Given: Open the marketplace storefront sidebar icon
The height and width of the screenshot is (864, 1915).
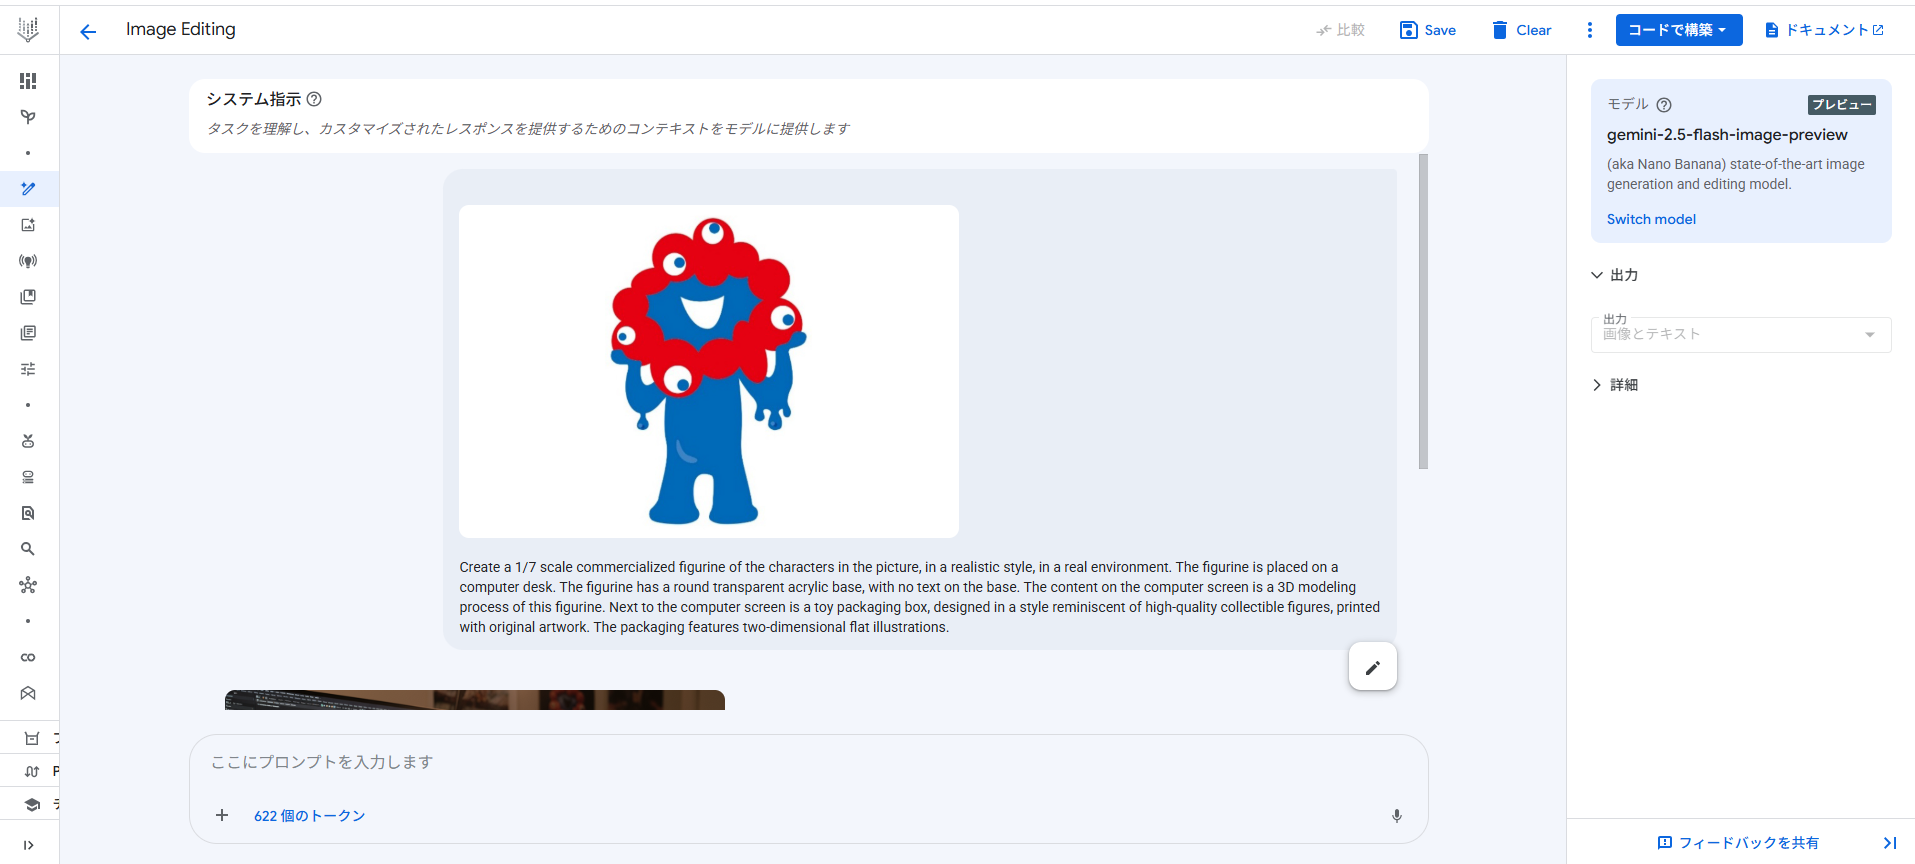Looking at the screenshot, I should tap(32, 739).
